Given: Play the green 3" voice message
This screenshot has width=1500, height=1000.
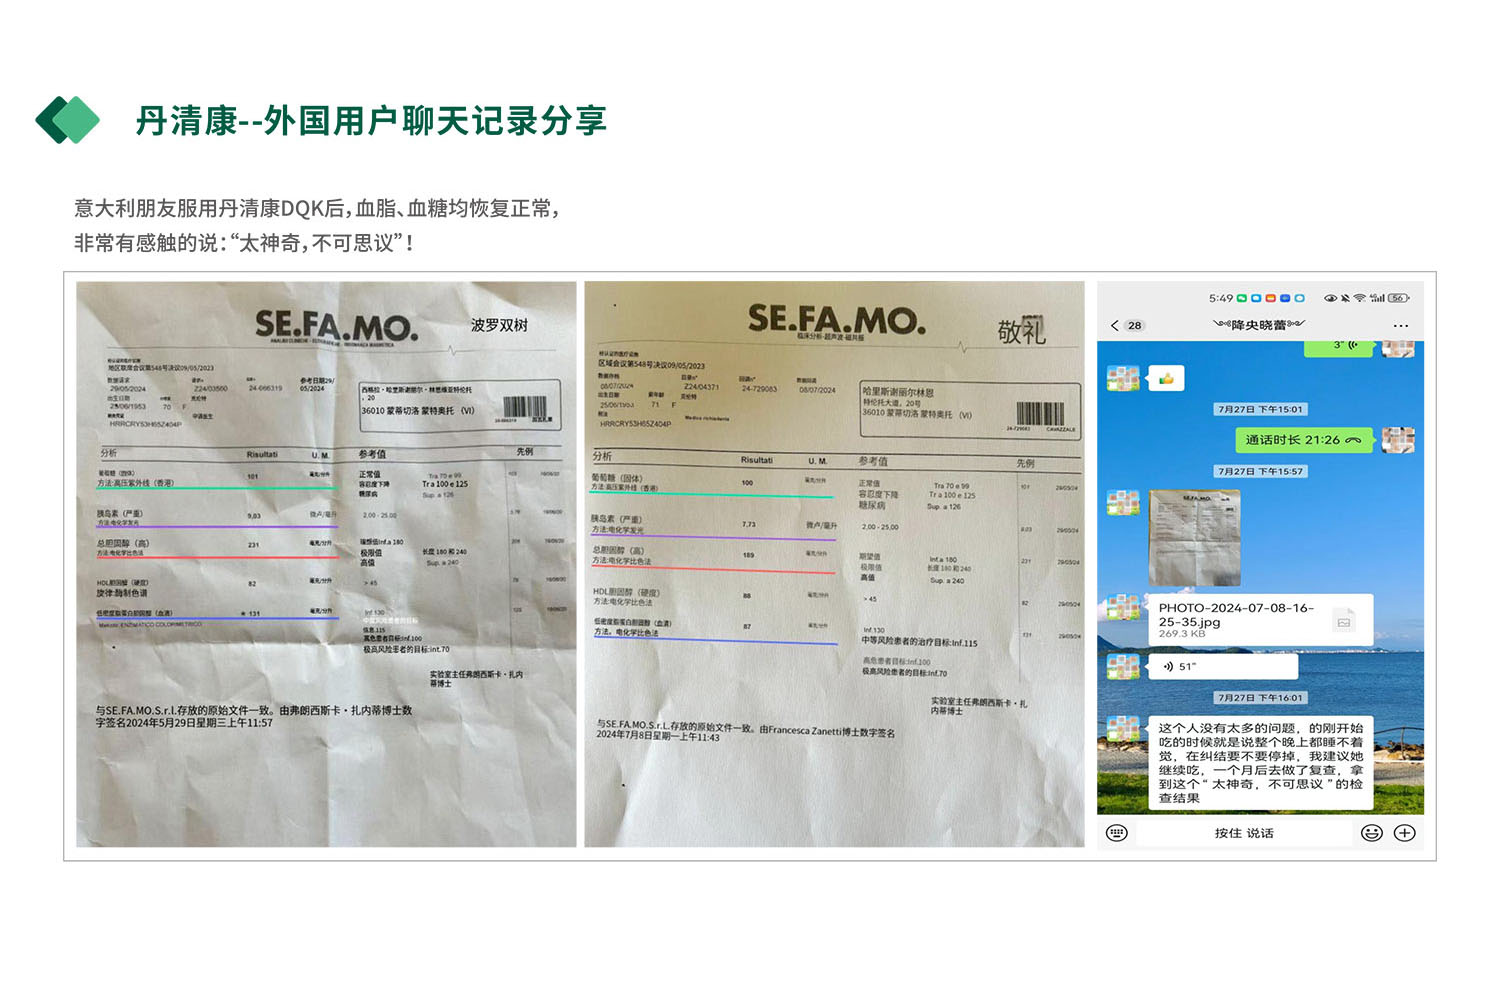Looking at the screenshot, I should [x=1339, y=347].
